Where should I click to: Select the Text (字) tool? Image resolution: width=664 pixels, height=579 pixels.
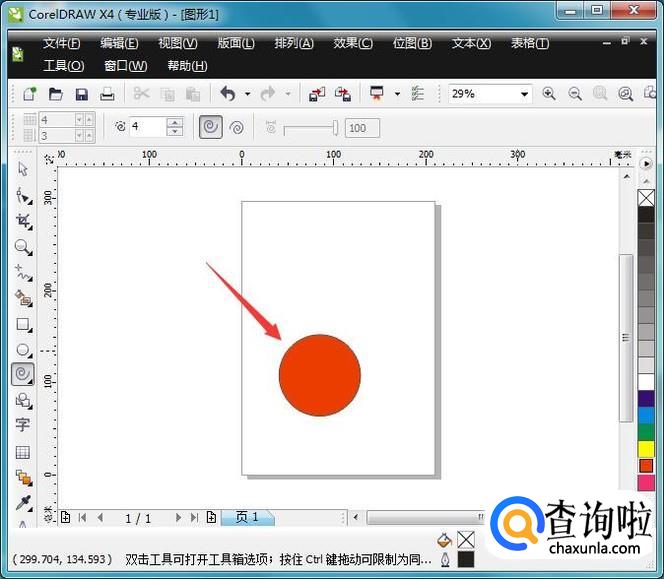pos(22,425)
